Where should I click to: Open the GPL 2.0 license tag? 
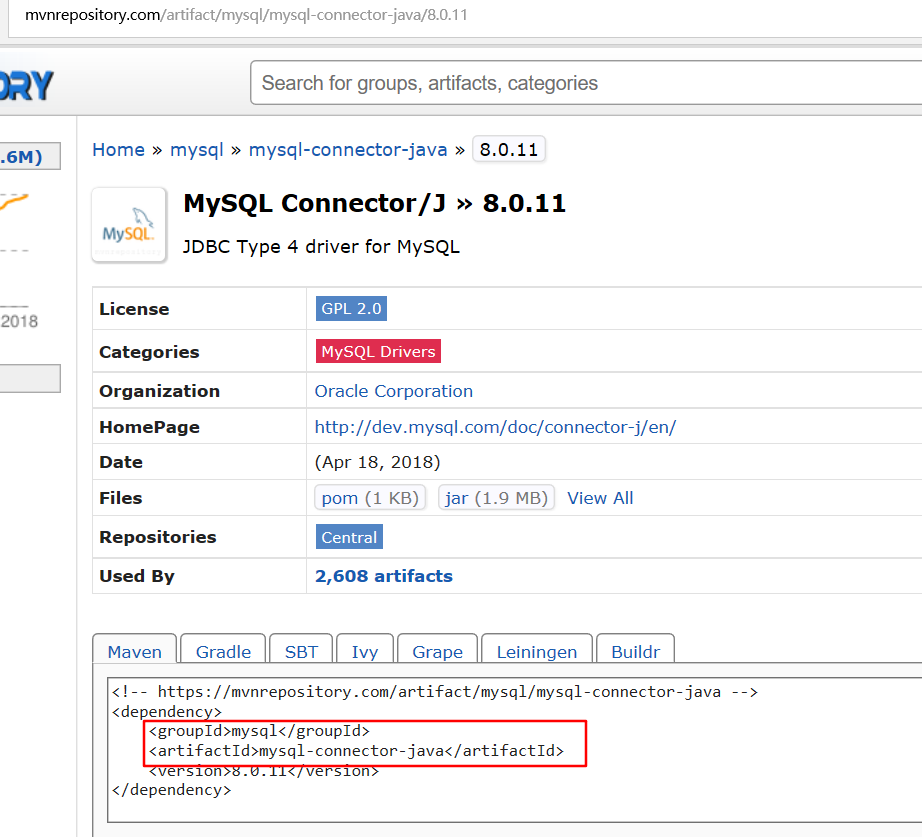tap(351, 308)
